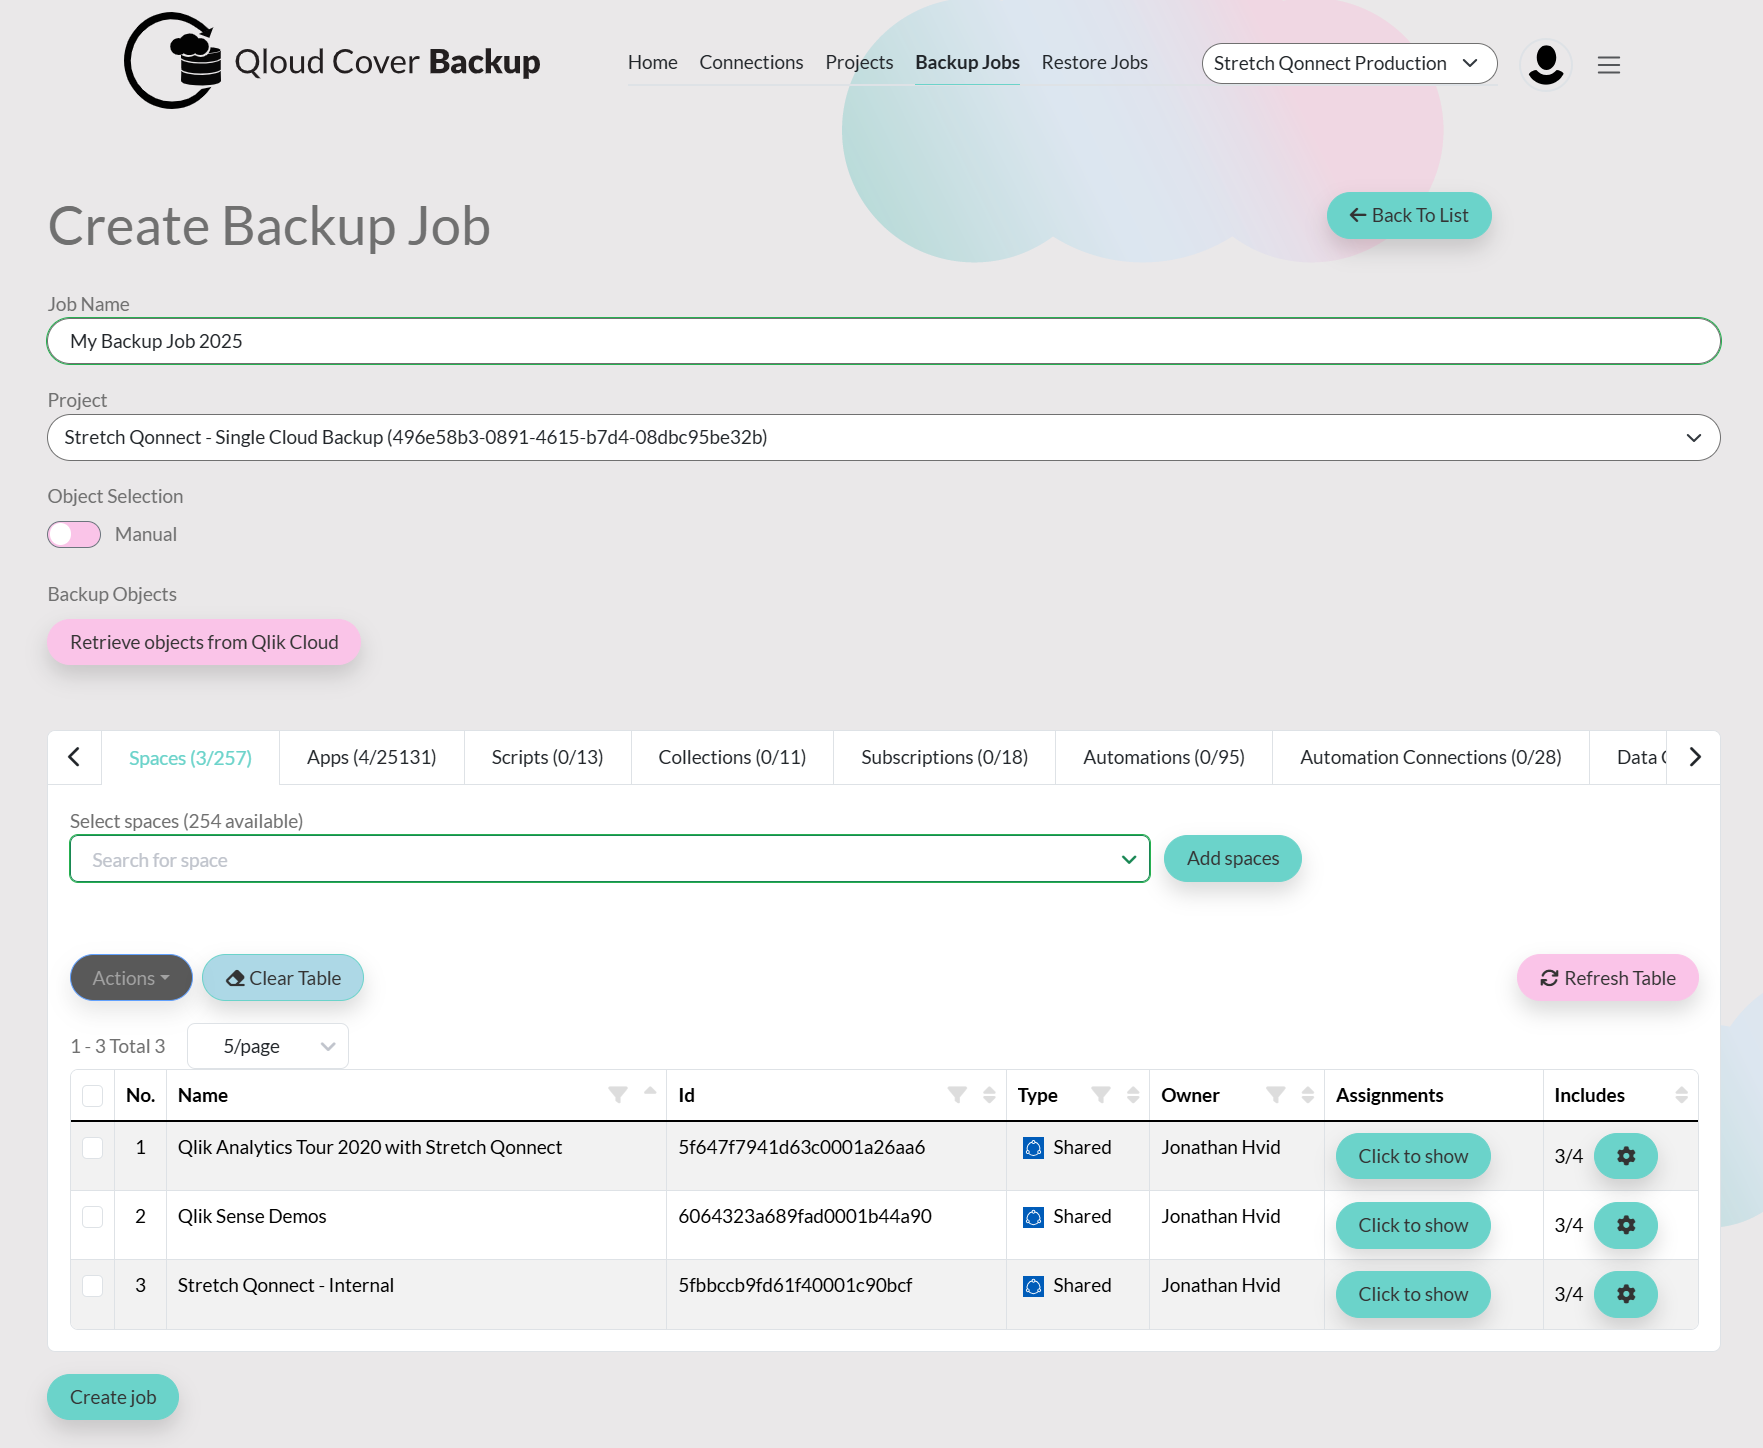Click the space name Qlik Sense Demos
The height and width of the screenshot is (1448, 1763).
(x=252, y=1216)
